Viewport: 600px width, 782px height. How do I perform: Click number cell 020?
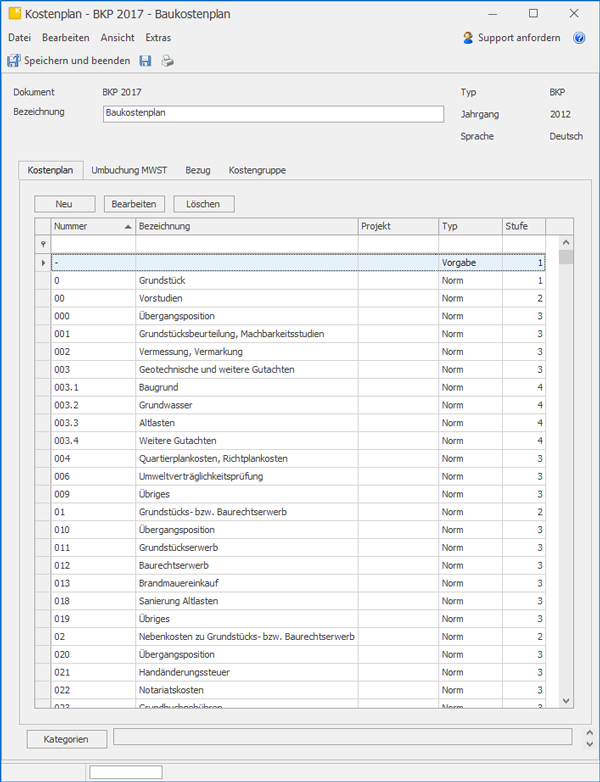(93, 655)
